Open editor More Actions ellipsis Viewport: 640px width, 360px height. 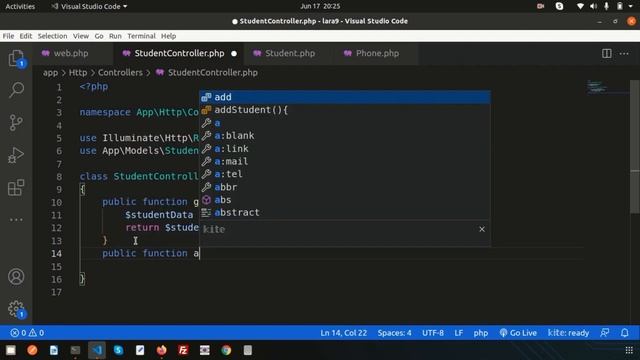(x=624, y=53)
